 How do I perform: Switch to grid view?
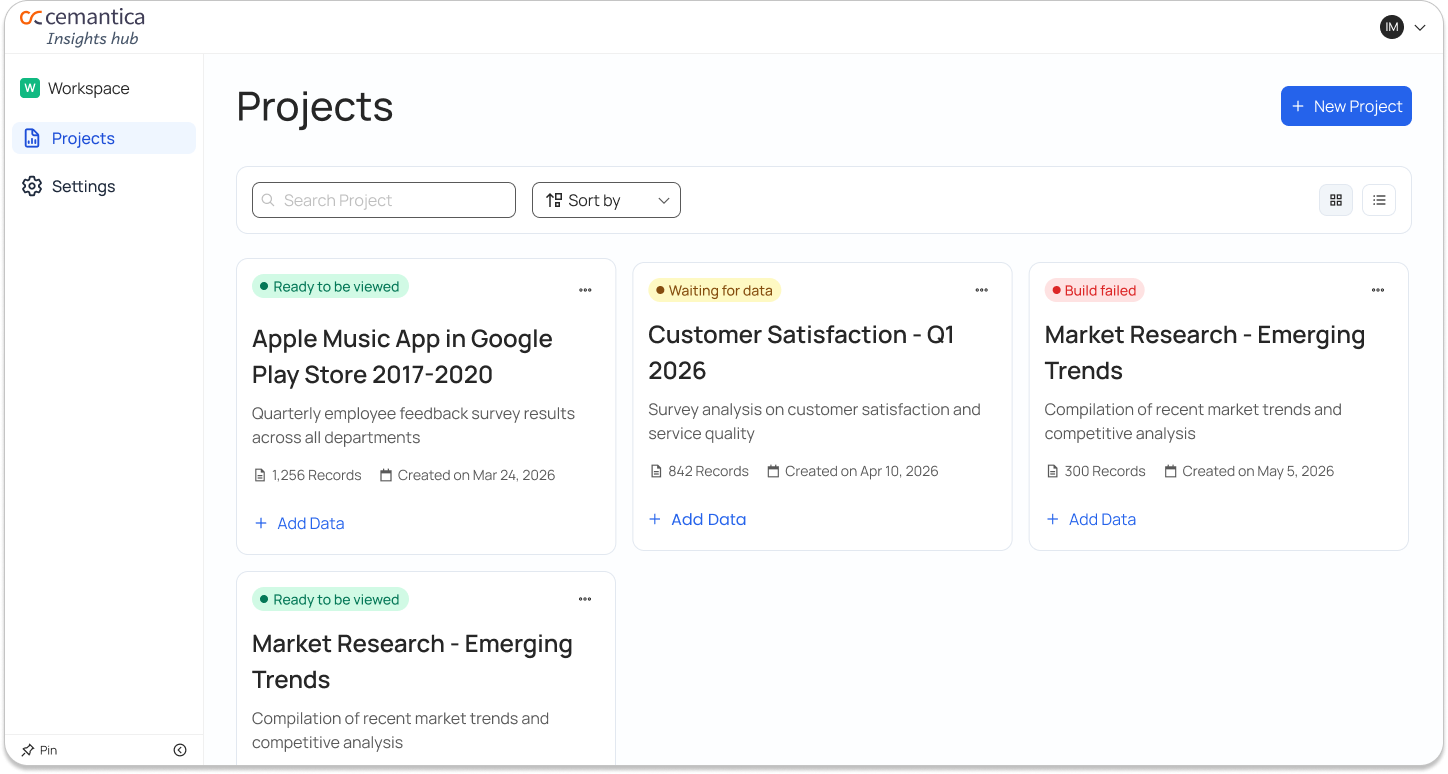click(1336, 200)
